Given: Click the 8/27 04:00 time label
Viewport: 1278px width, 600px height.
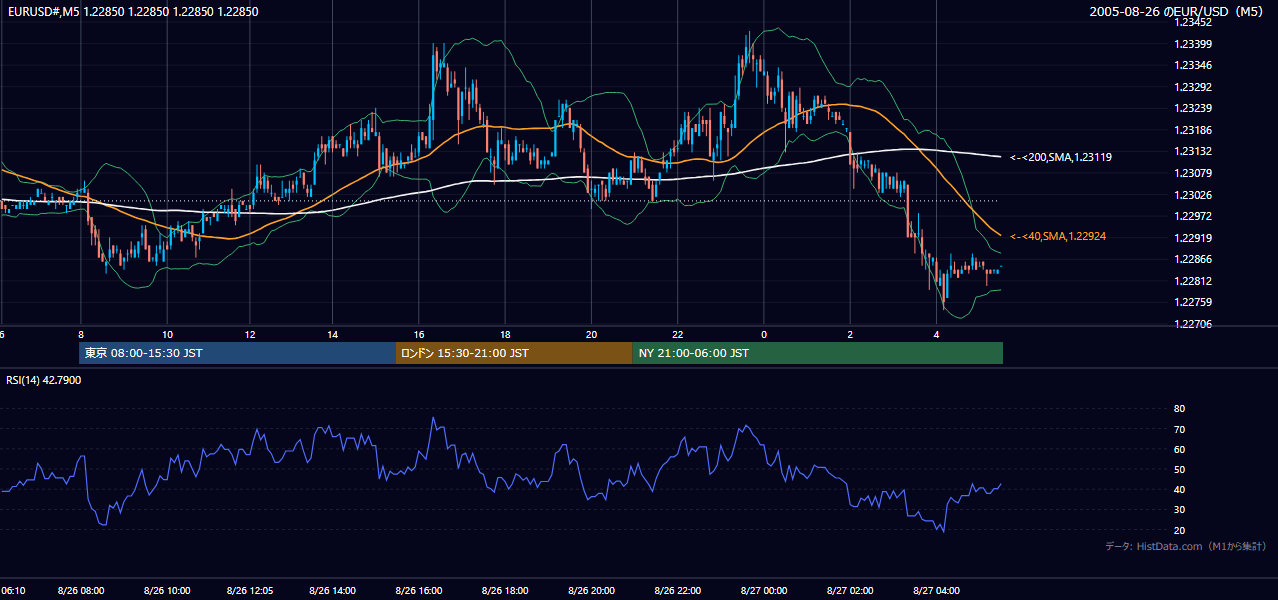Looking at the screenshot, I should click(937, 591).
